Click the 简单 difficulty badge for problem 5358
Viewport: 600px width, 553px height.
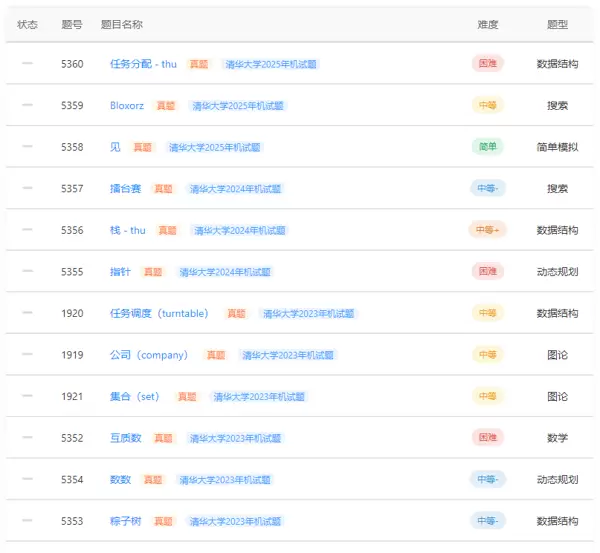pyautogui.click(x=487, y=147)
